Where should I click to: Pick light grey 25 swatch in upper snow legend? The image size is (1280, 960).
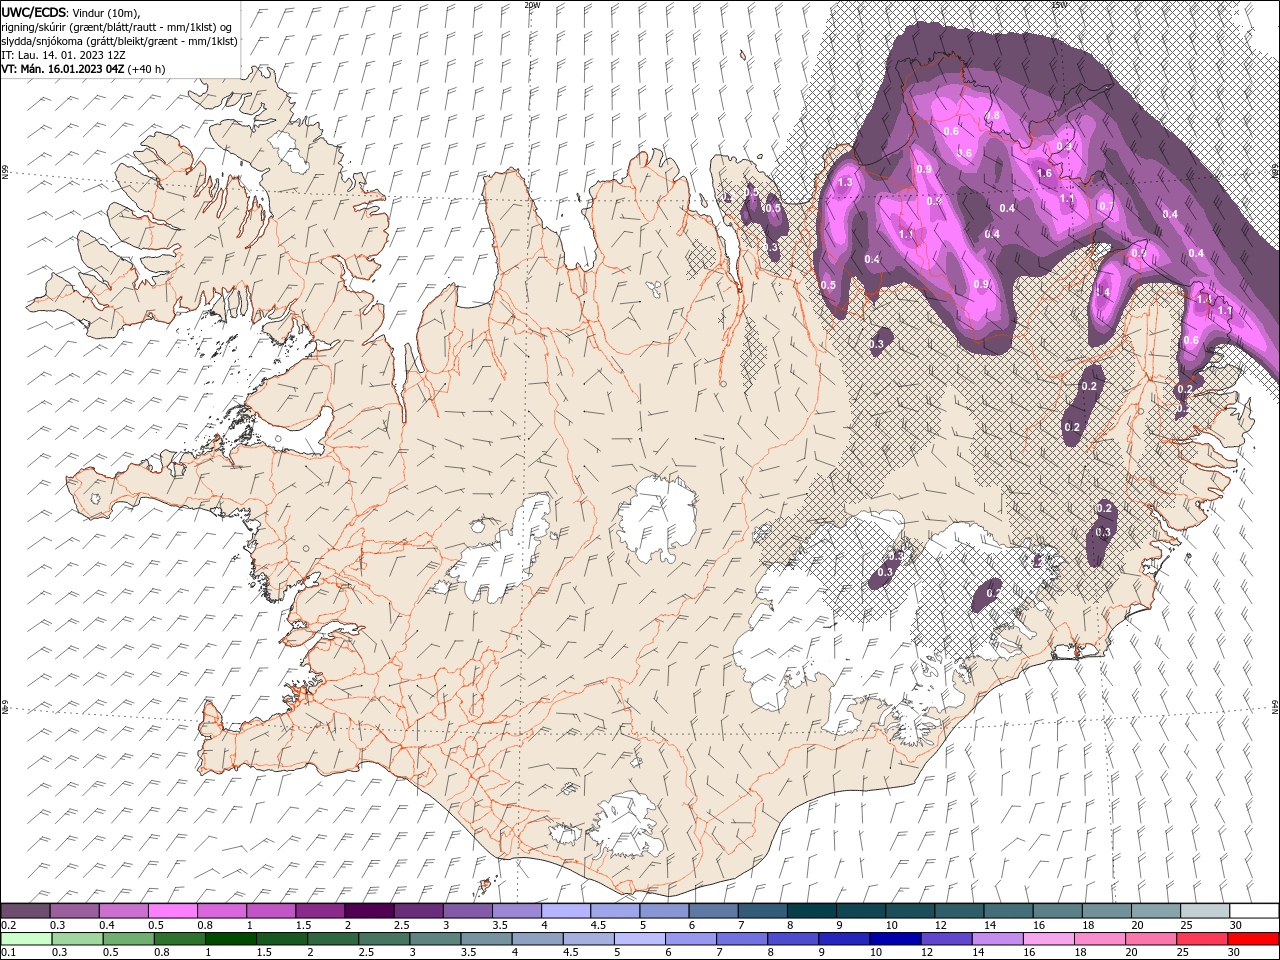[x=1205, y=911]
